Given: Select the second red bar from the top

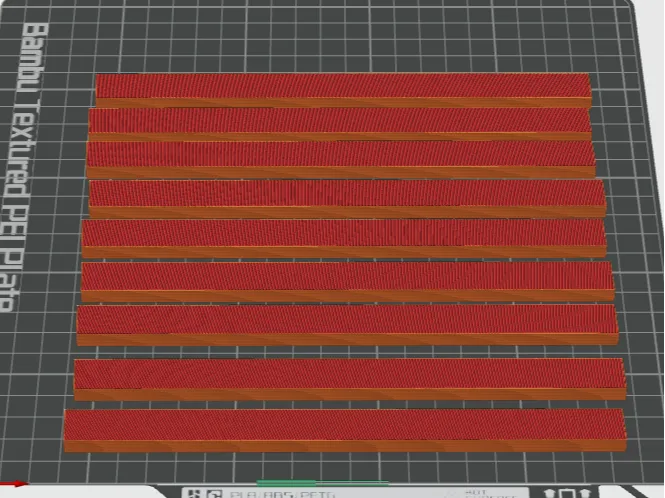Looking at the screenshot, I should (340, 120).
